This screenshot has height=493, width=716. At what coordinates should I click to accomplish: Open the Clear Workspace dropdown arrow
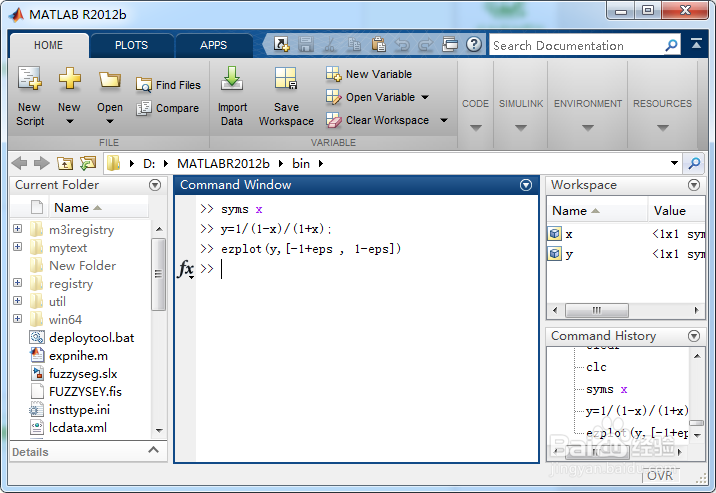(x=444, y=121)
